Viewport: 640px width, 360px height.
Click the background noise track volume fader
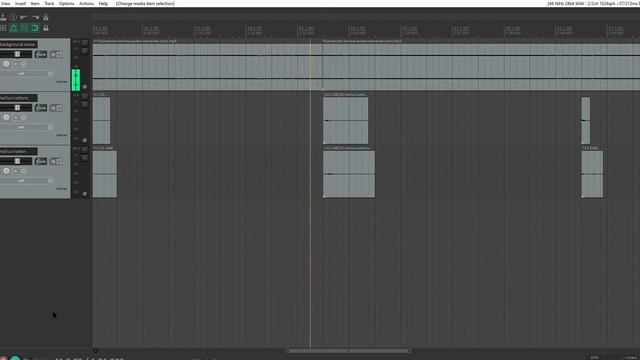[x=16, y=54]
